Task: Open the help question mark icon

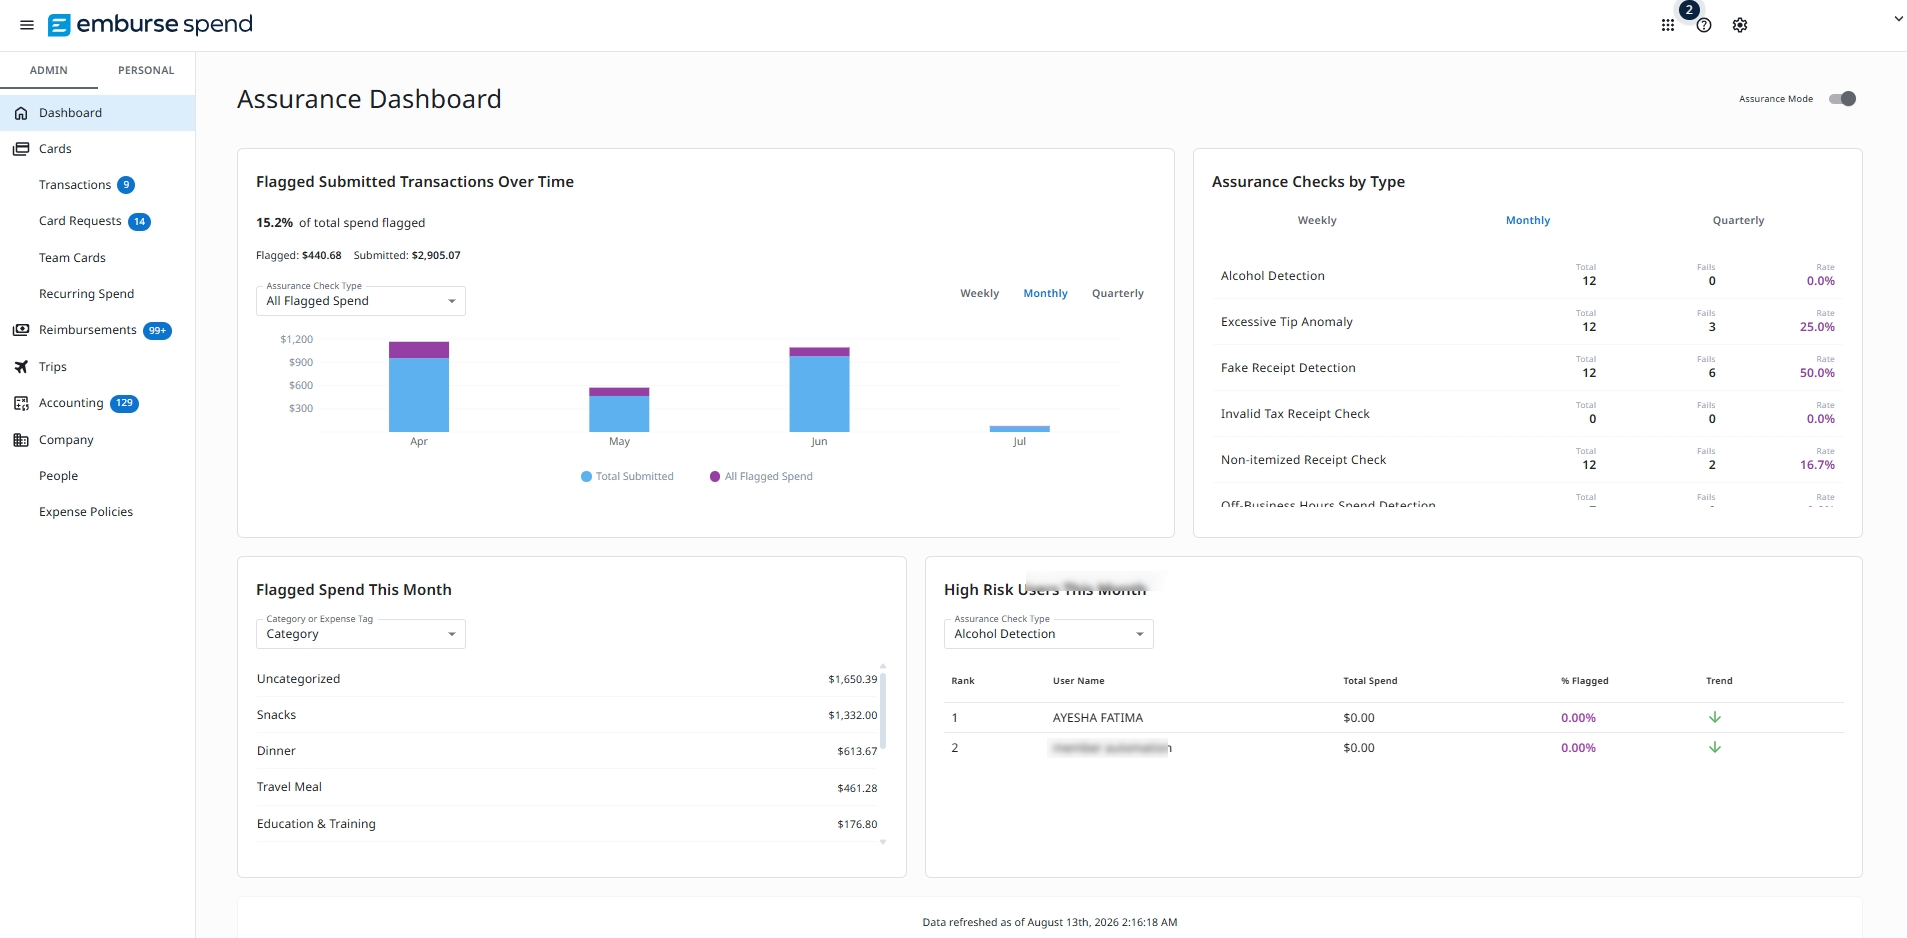Action: [x=1704, y=26]
